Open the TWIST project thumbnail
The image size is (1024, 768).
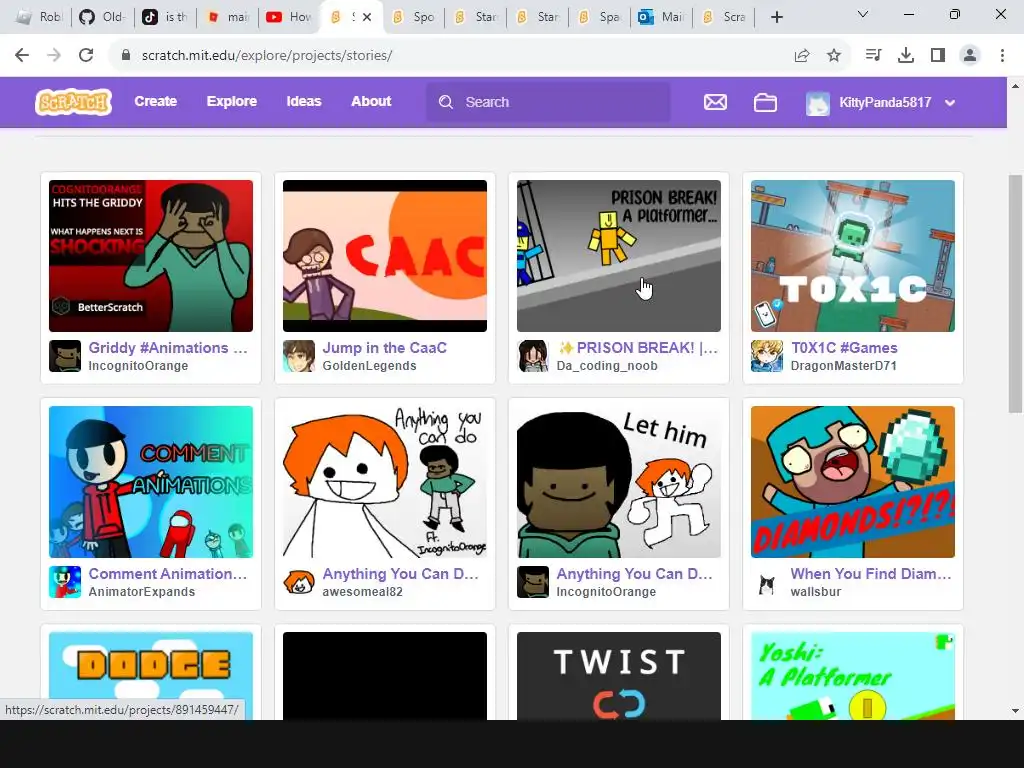pyautogui.click(x=618, y=676)
